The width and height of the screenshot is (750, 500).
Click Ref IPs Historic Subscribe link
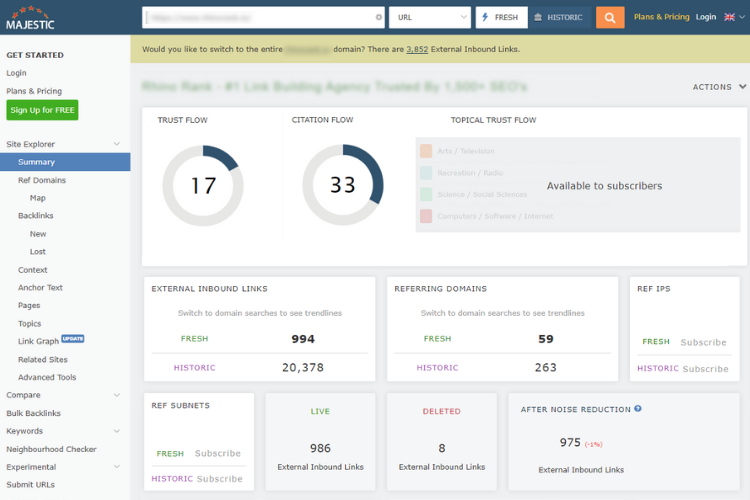pos(706,368)
